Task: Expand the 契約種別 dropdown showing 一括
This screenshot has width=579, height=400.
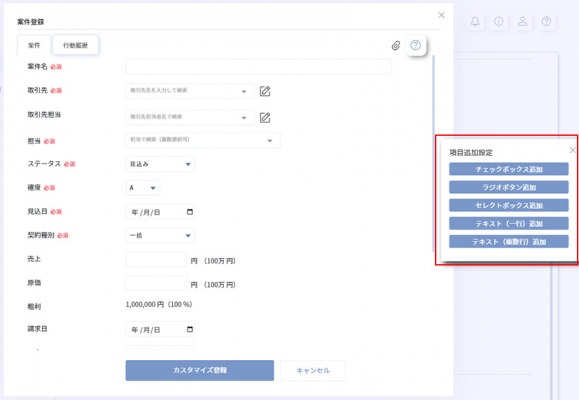Action: [x=160, y=235]
